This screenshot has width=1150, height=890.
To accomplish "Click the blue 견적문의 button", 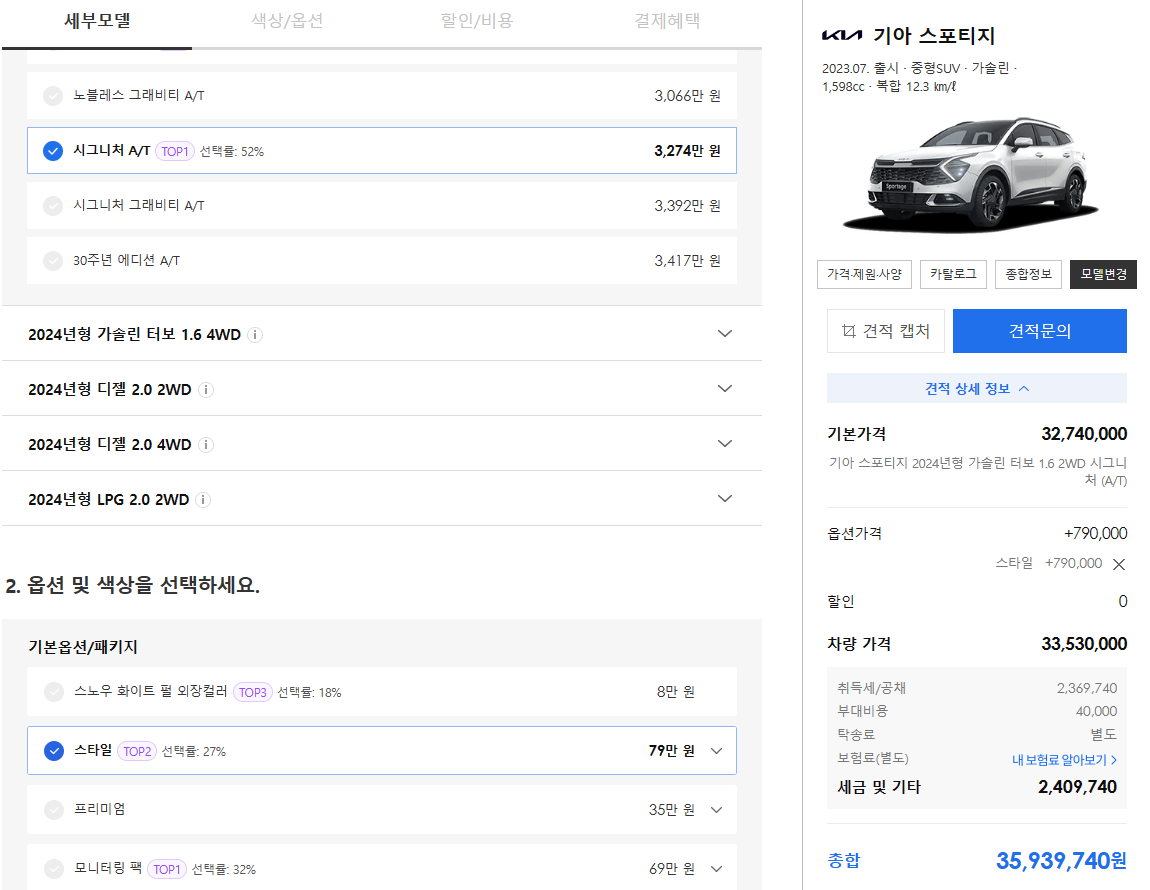I will point(1039,331).
